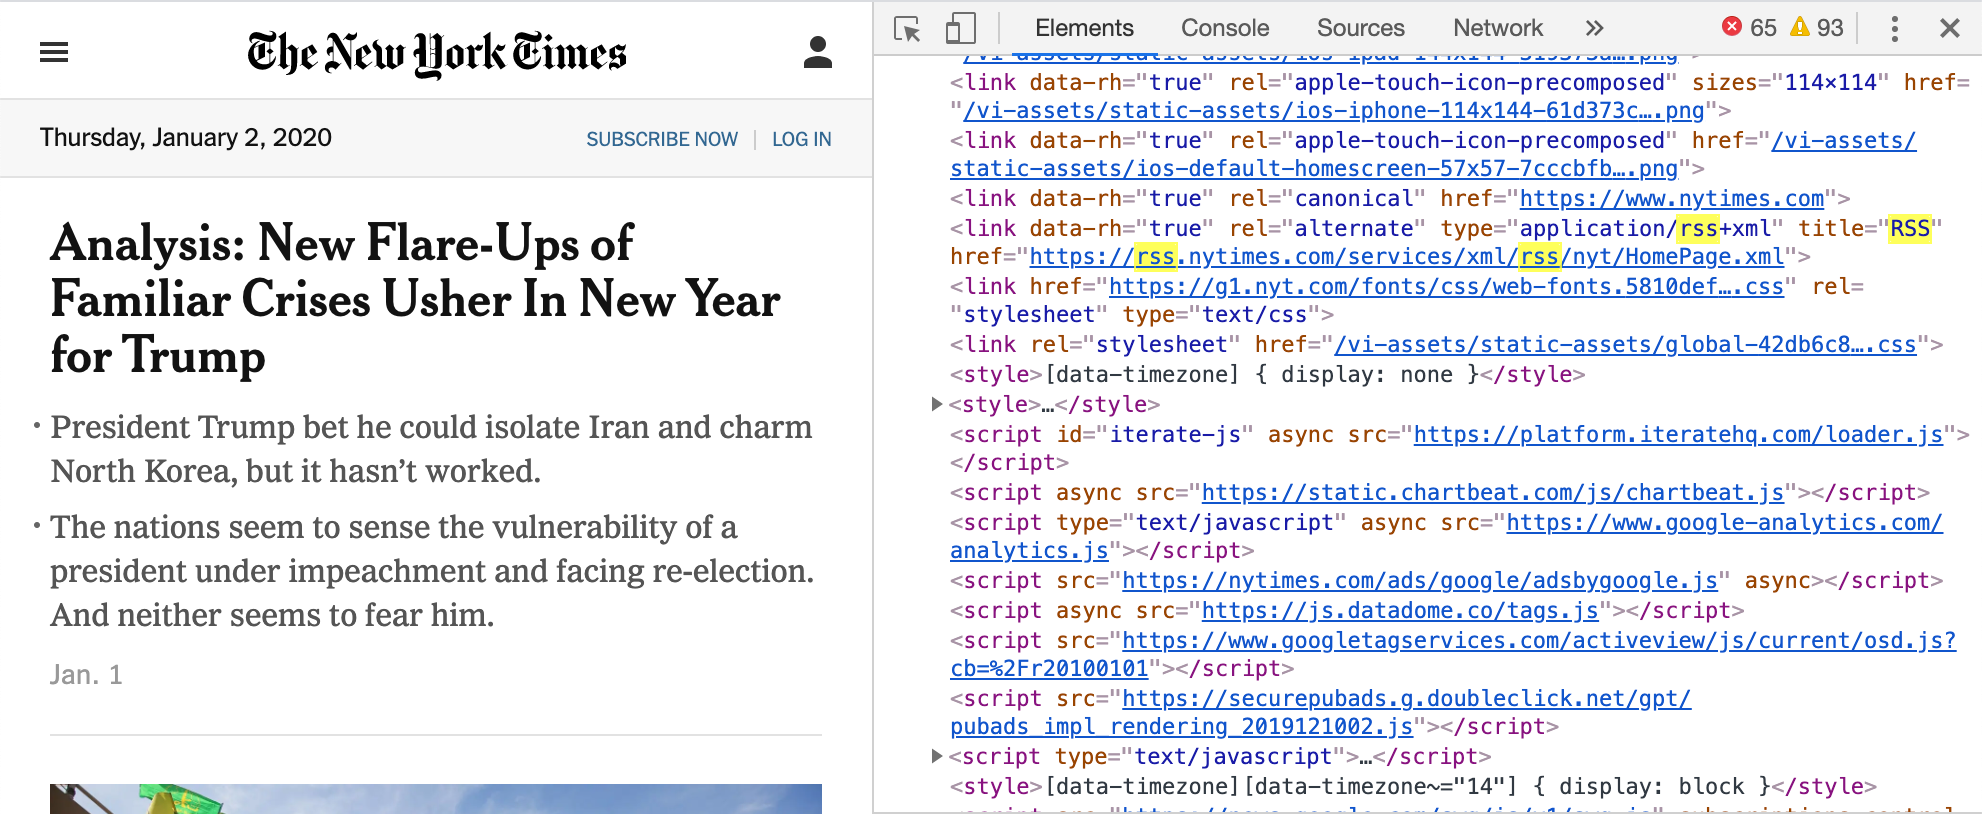Open the Analysis: New Flare-Ups headline
The image size is (1982, 814).
415,299
